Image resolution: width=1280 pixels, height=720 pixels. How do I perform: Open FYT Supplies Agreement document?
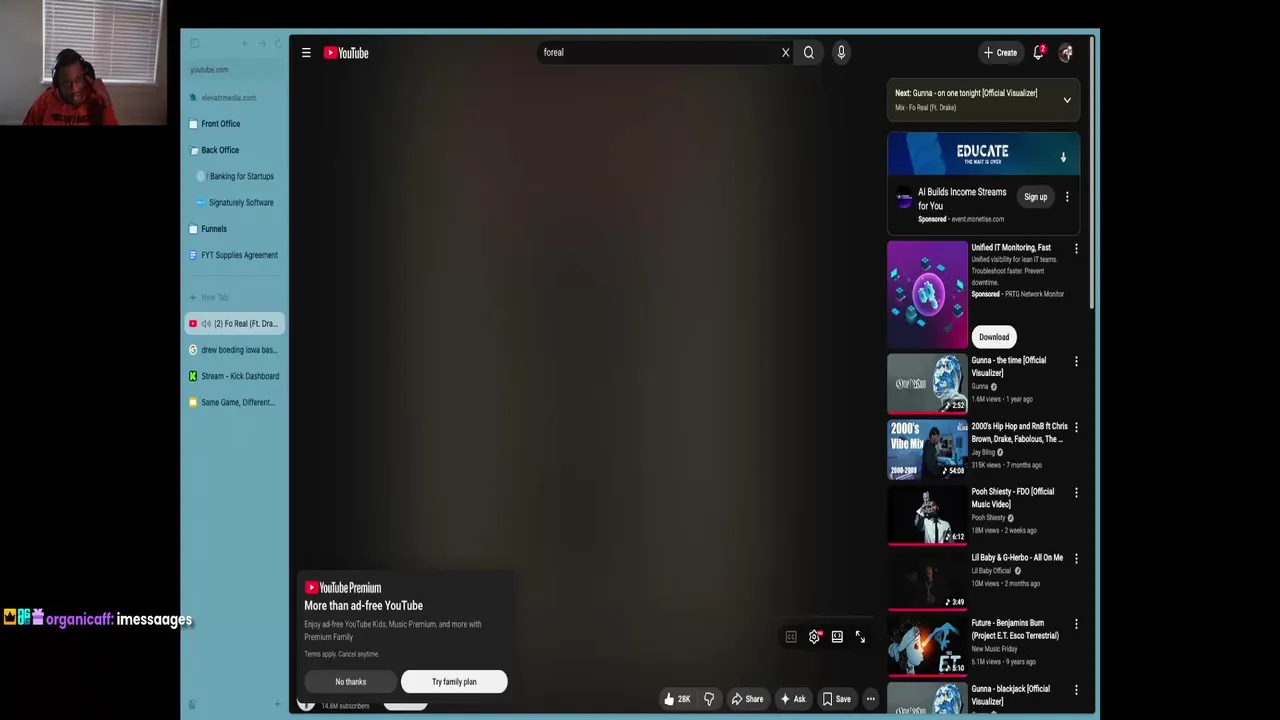click(235, 255)
